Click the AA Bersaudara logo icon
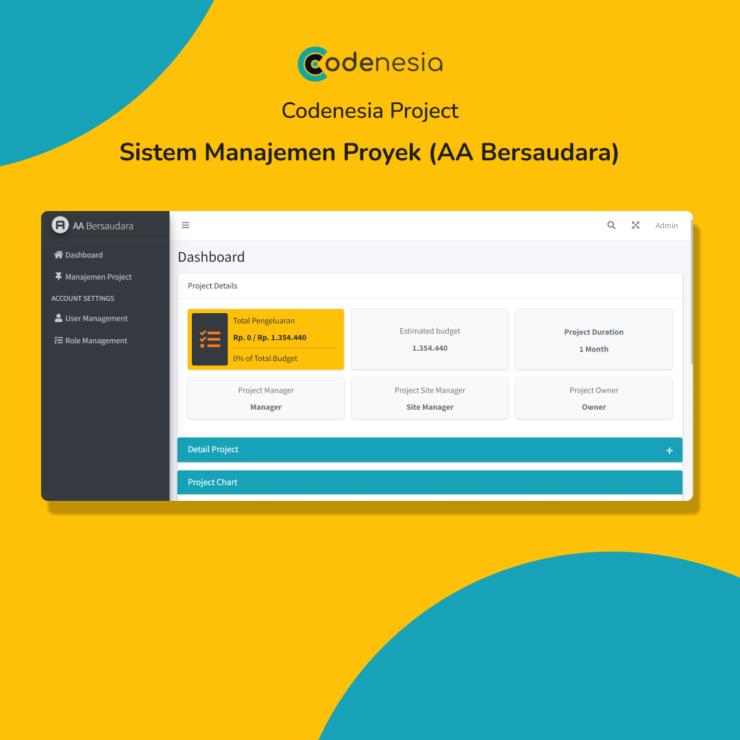This screenshot has width=740, height=740. click(60, 225)
